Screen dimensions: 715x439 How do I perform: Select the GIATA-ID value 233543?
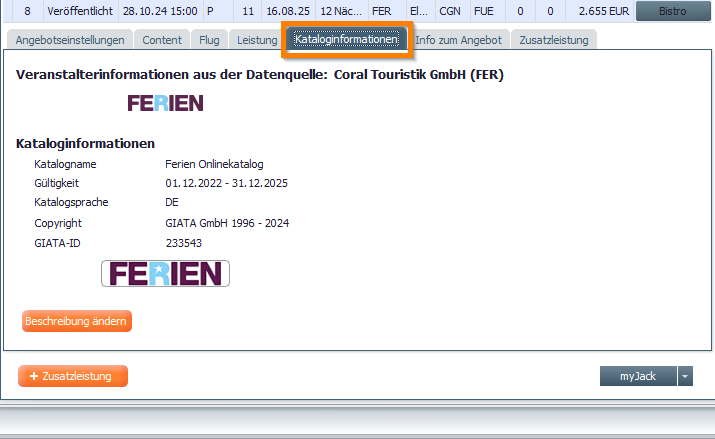point(184,243)
